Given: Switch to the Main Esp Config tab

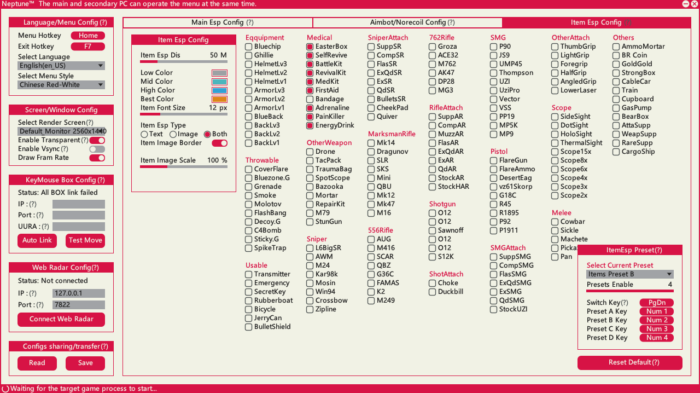Looking at the screenshot, I should pyautogui.click(x=218, y=22).
